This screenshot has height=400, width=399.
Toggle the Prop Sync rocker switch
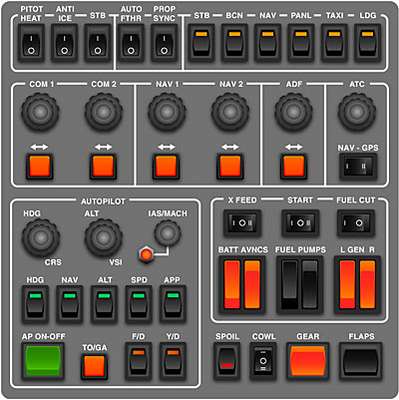point(164,43)
